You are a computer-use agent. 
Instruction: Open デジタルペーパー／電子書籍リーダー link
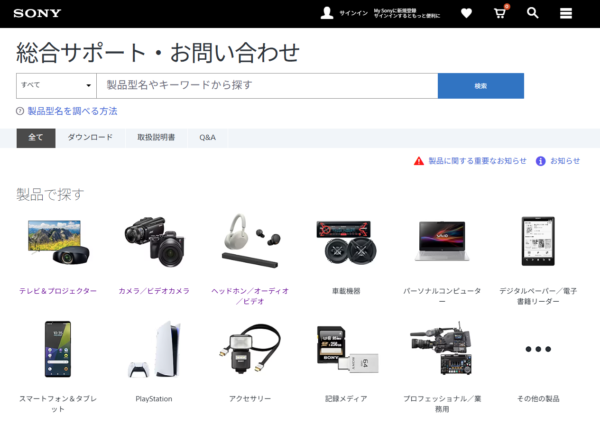click(x=538, y=296)
